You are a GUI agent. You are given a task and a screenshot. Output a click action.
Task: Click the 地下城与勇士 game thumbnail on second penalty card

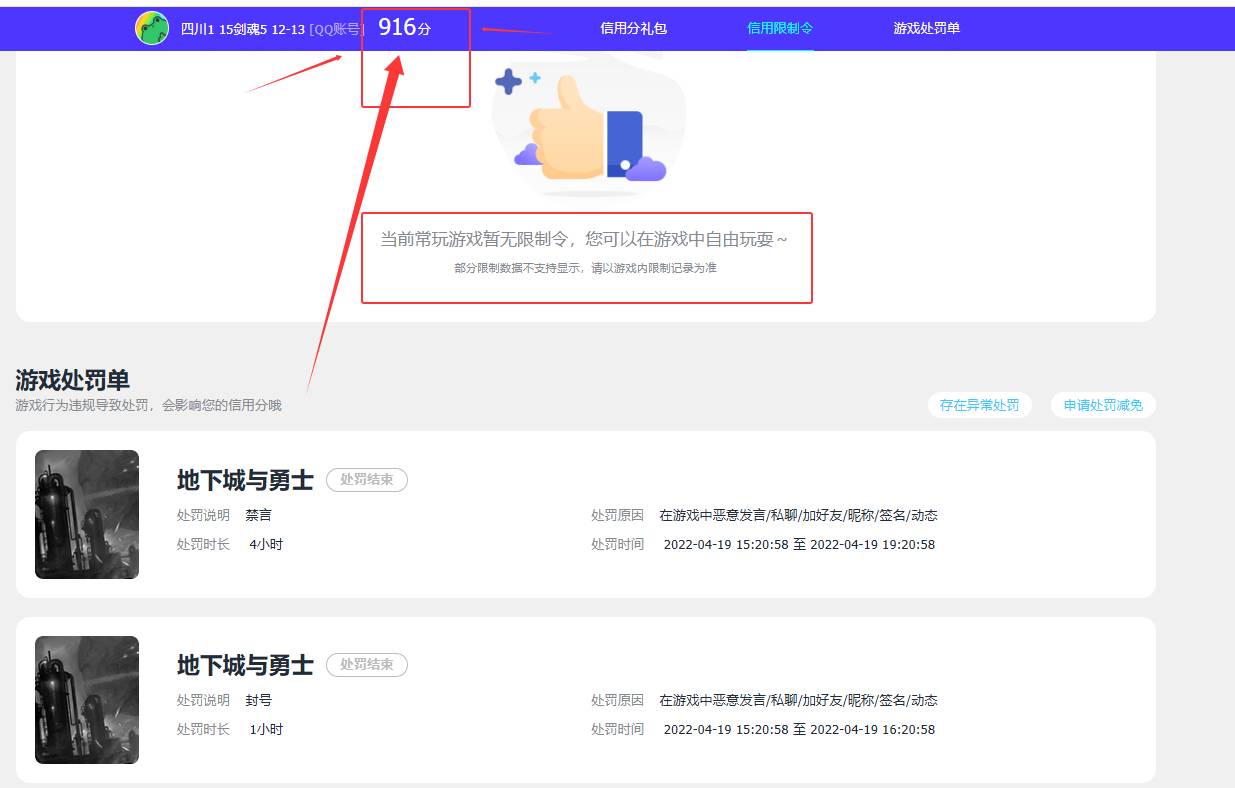tap(86, 699)
